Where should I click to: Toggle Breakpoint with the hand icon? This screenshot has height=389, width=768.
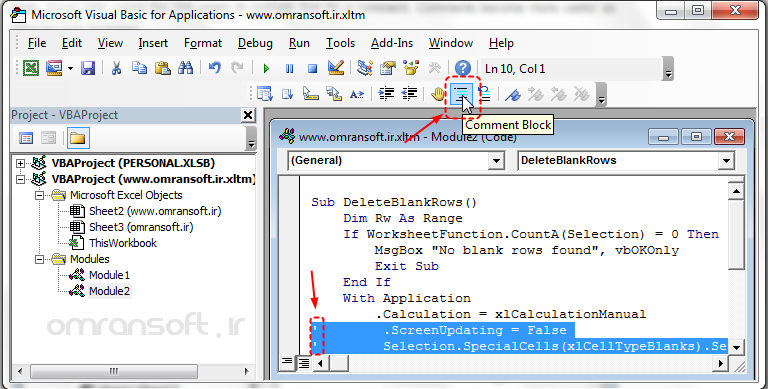437,94
